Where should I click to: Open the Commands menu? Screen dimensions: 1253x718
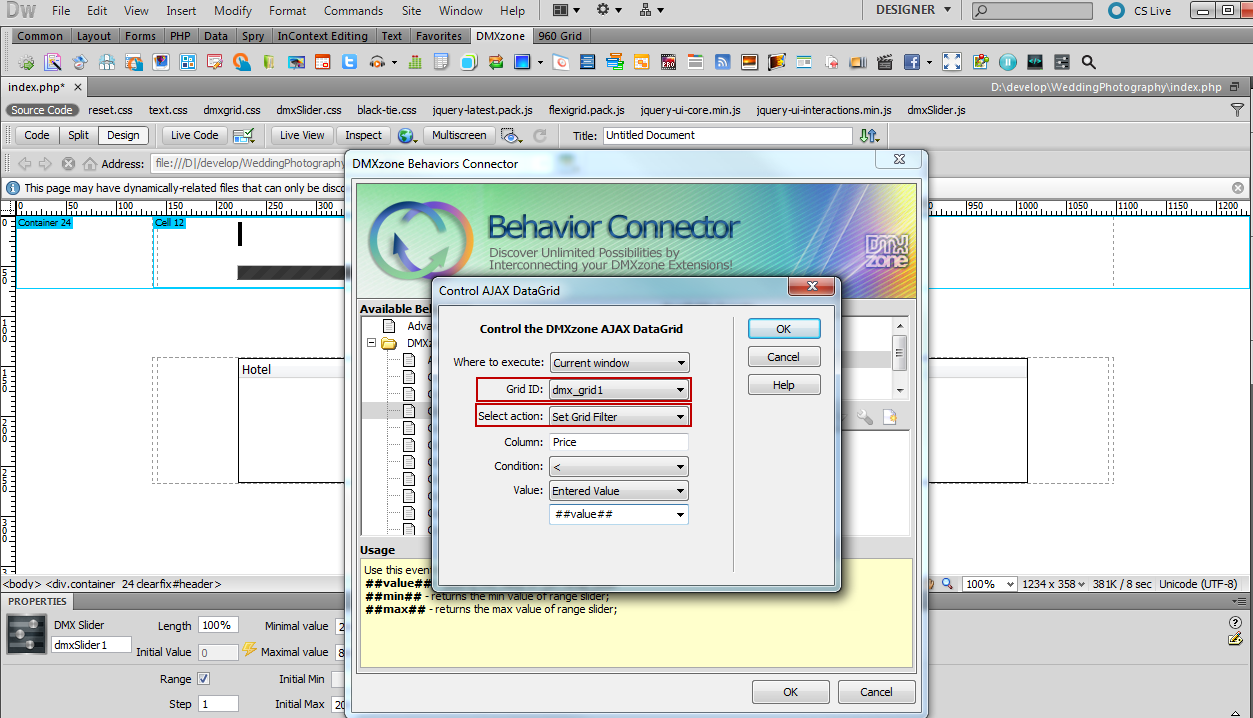tap(353, 11)
